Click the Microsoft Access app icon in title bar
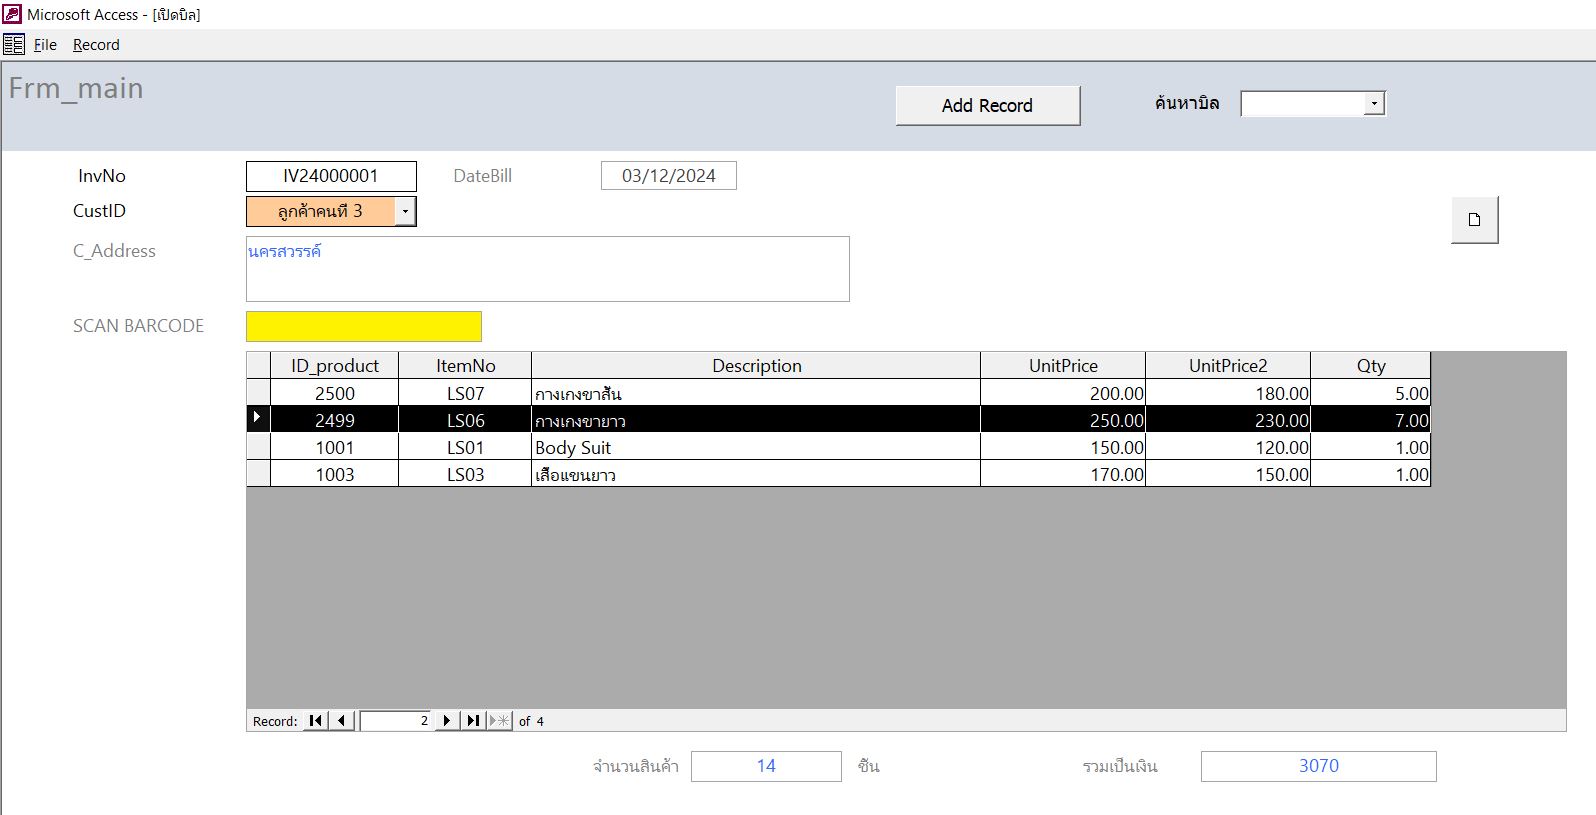 (12, 14)
